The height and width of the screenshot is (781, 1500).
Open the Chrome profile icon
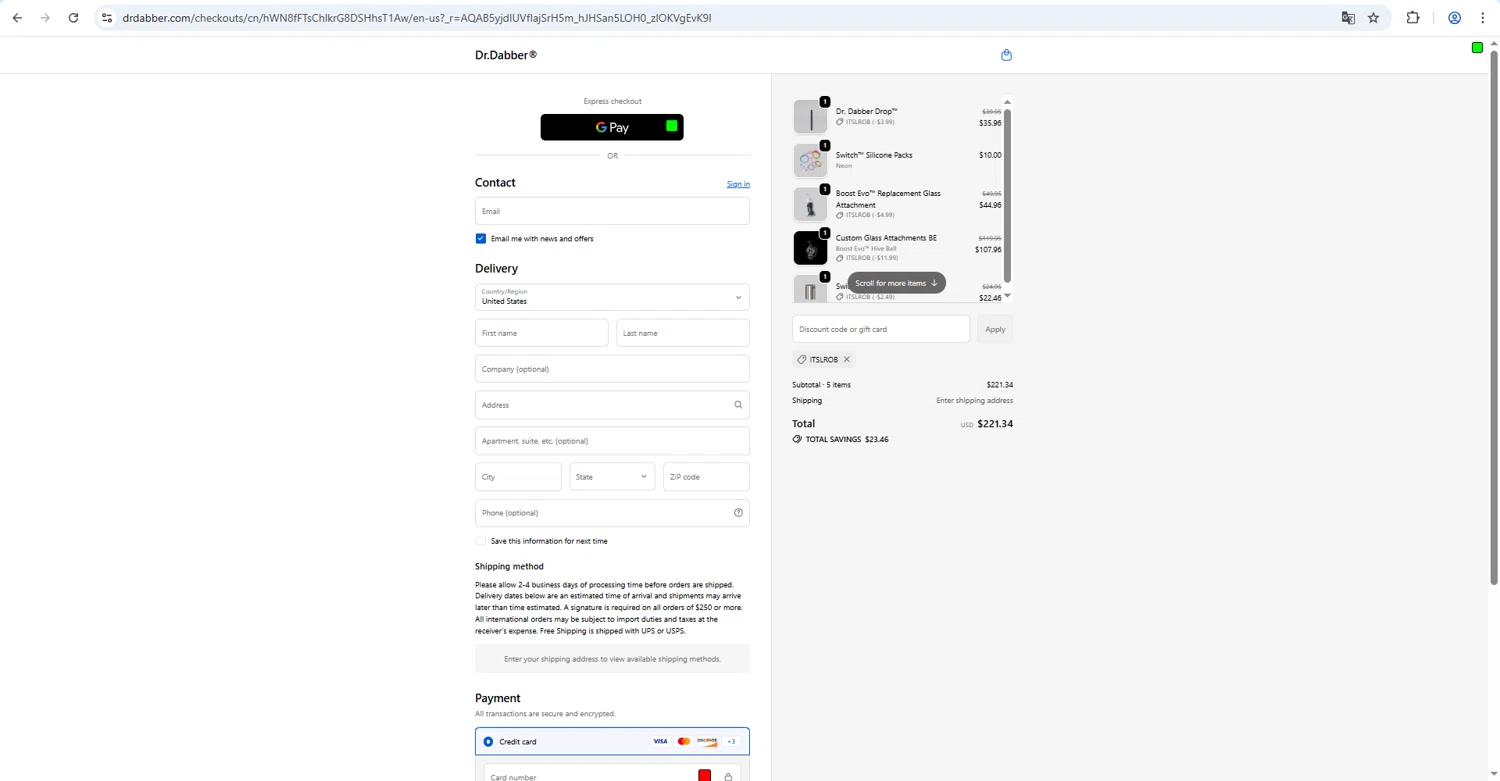tap(1455, 18)
